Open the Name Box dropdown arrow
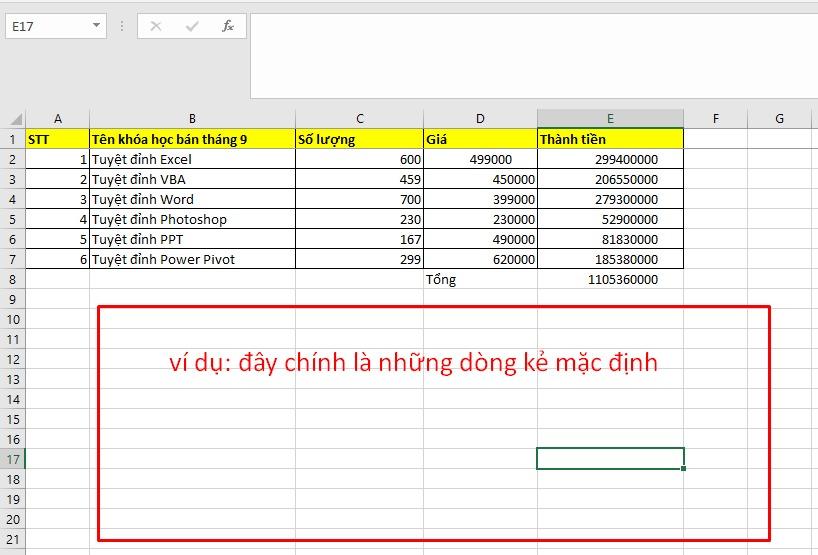Screen dimensions: 818x555 [96, 25]
